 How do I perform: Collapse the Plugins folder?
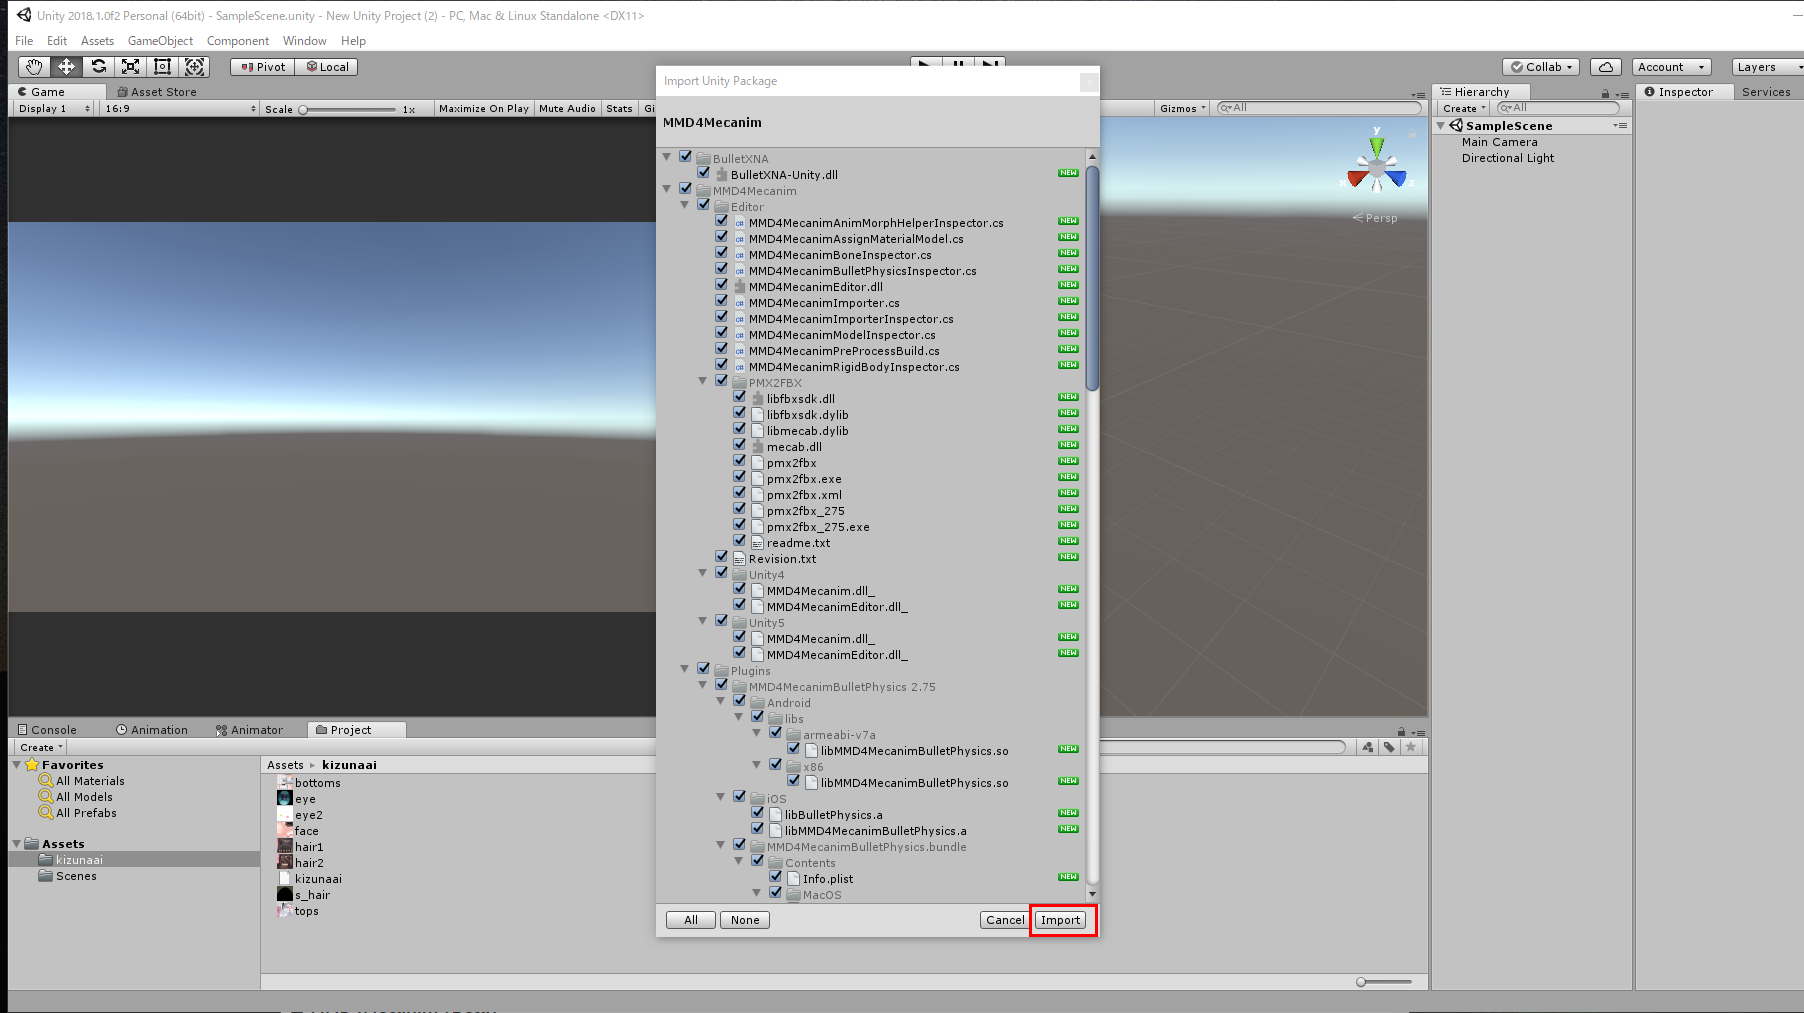(685, 670)
